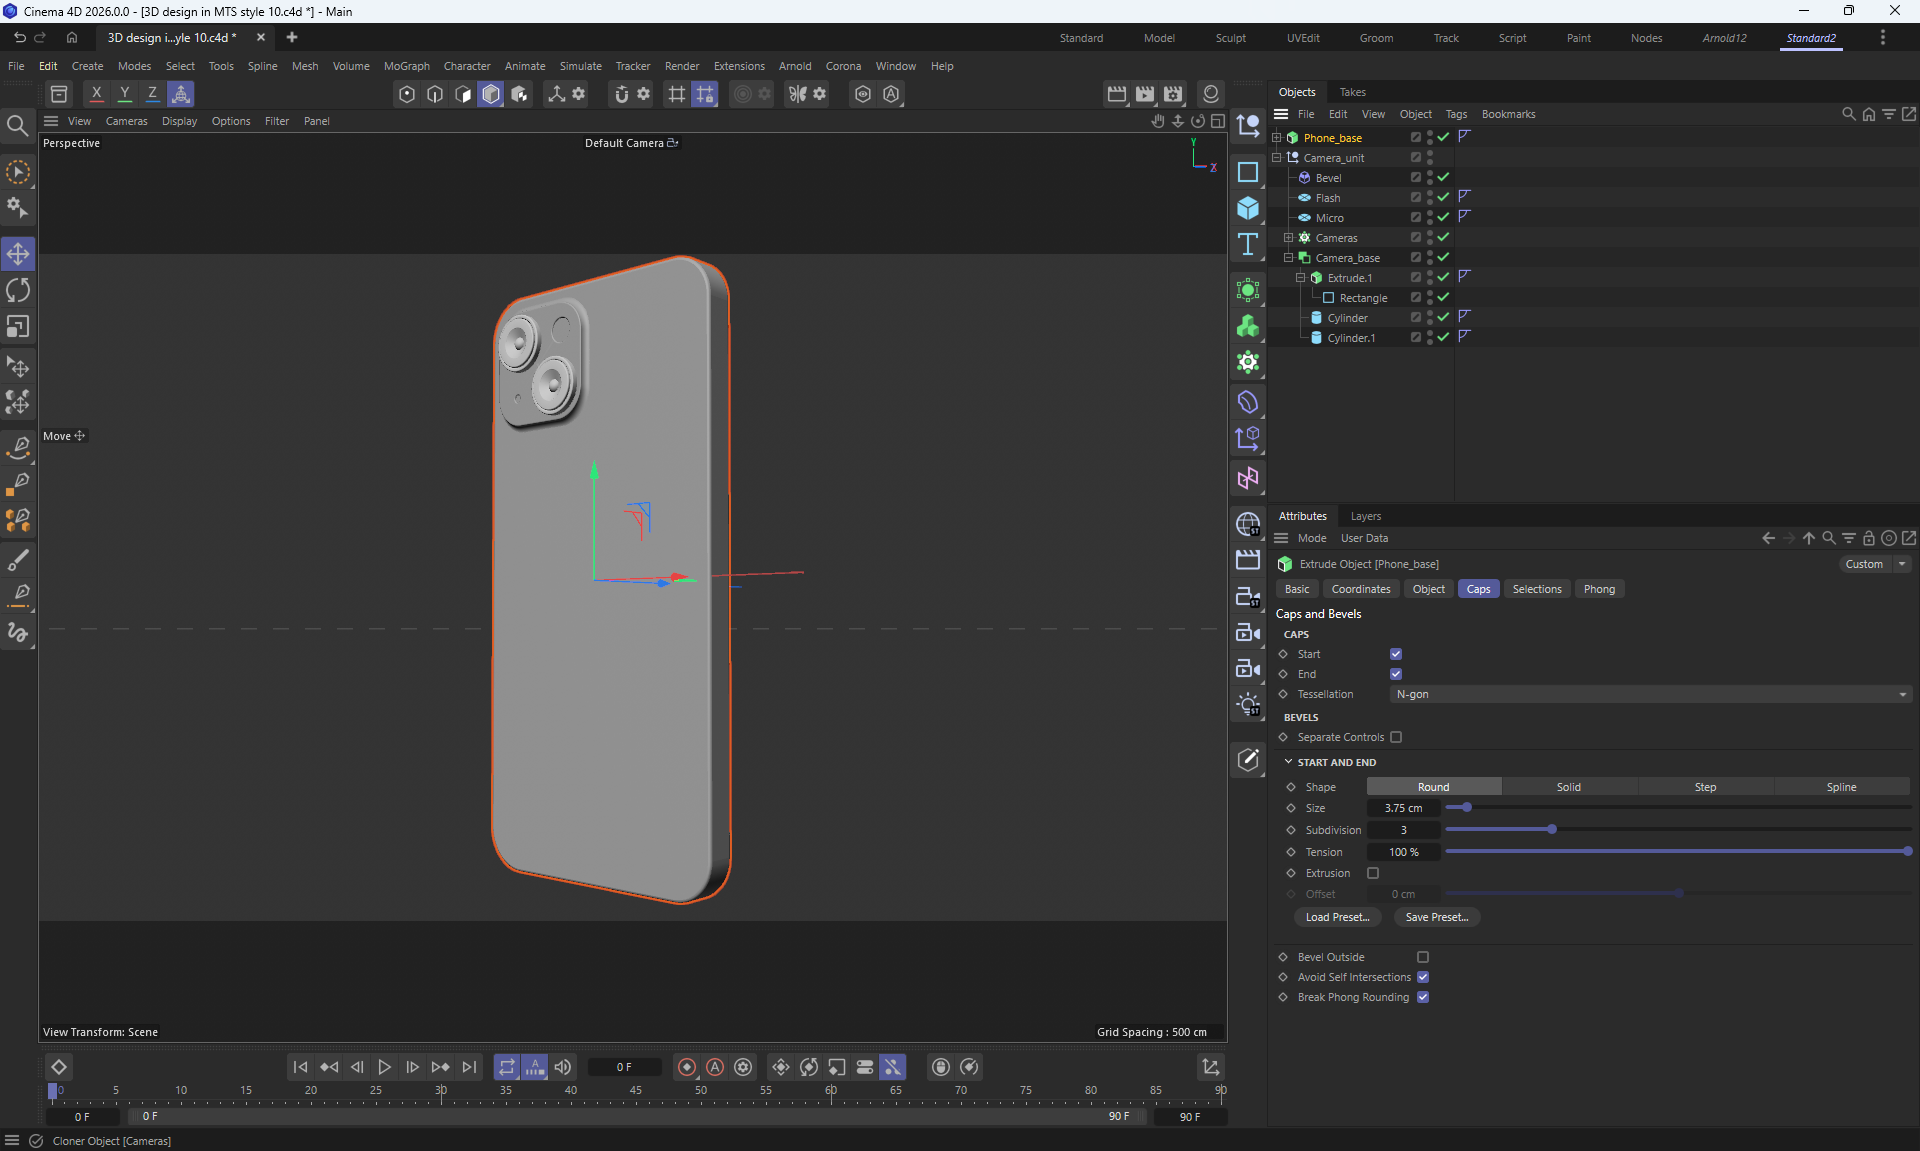
Task: Click the Record Active Objects button
Action: coord(687,1067)
